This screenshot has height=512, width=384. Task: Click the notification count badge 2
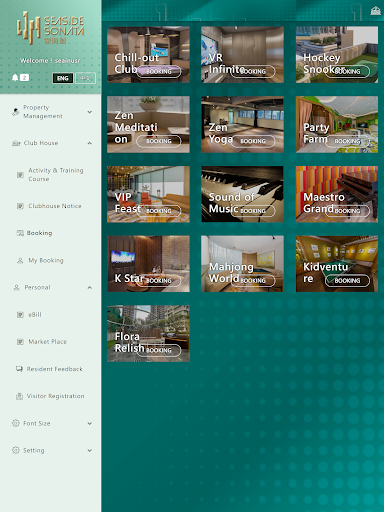click(x=24, y=78)
